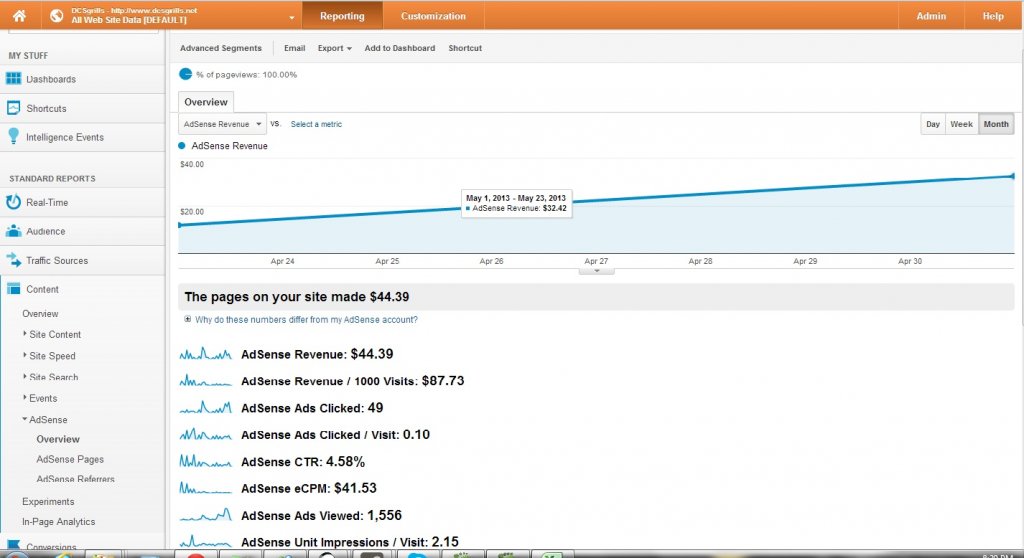Open the Content Overview report

40,314
